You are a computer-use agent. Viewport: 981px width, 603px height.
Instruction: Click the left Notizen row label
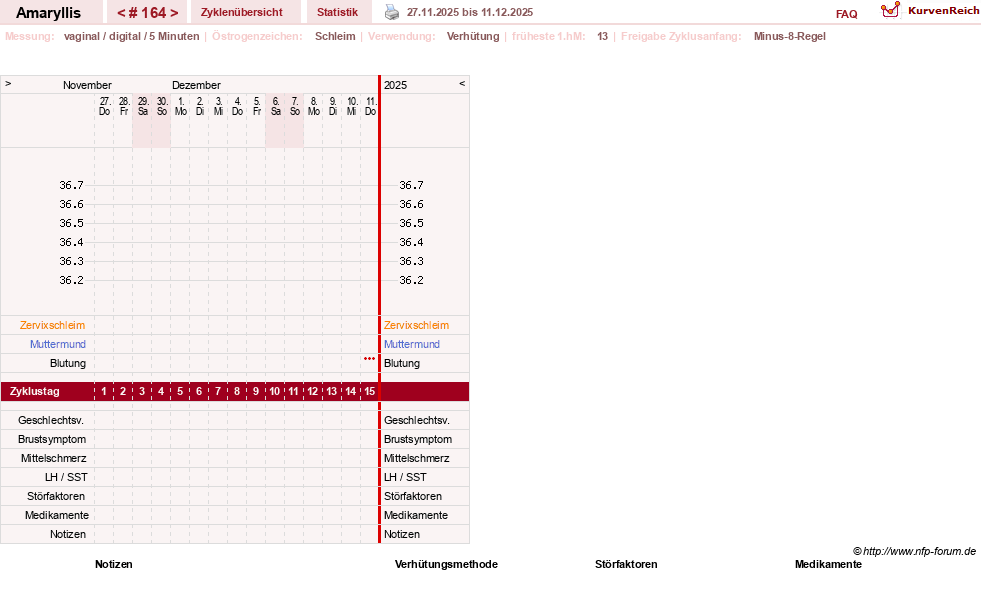(x=68, y=534)
